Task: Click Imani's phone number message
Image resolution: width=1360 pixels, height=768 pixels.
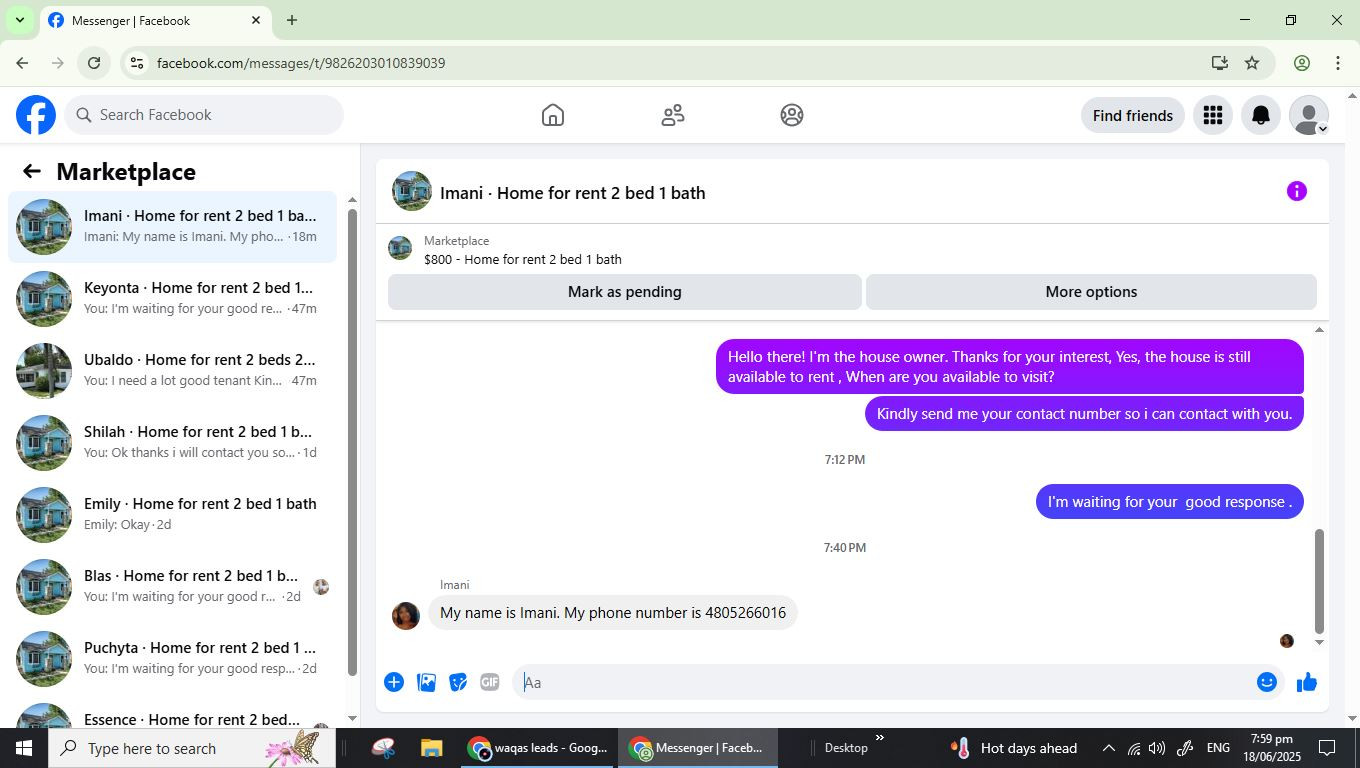Action: pyautogui.click(x=613, y=613)
